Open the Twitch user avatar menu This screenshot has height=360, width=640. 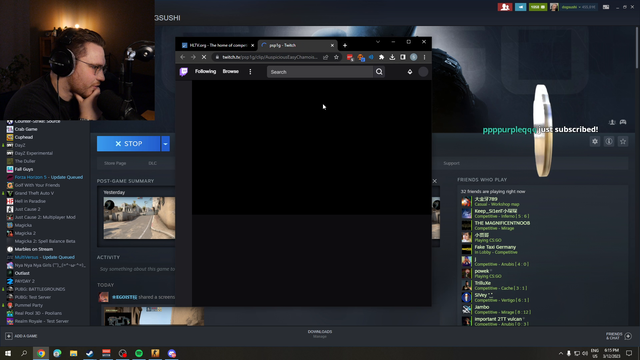pos(423,72)
